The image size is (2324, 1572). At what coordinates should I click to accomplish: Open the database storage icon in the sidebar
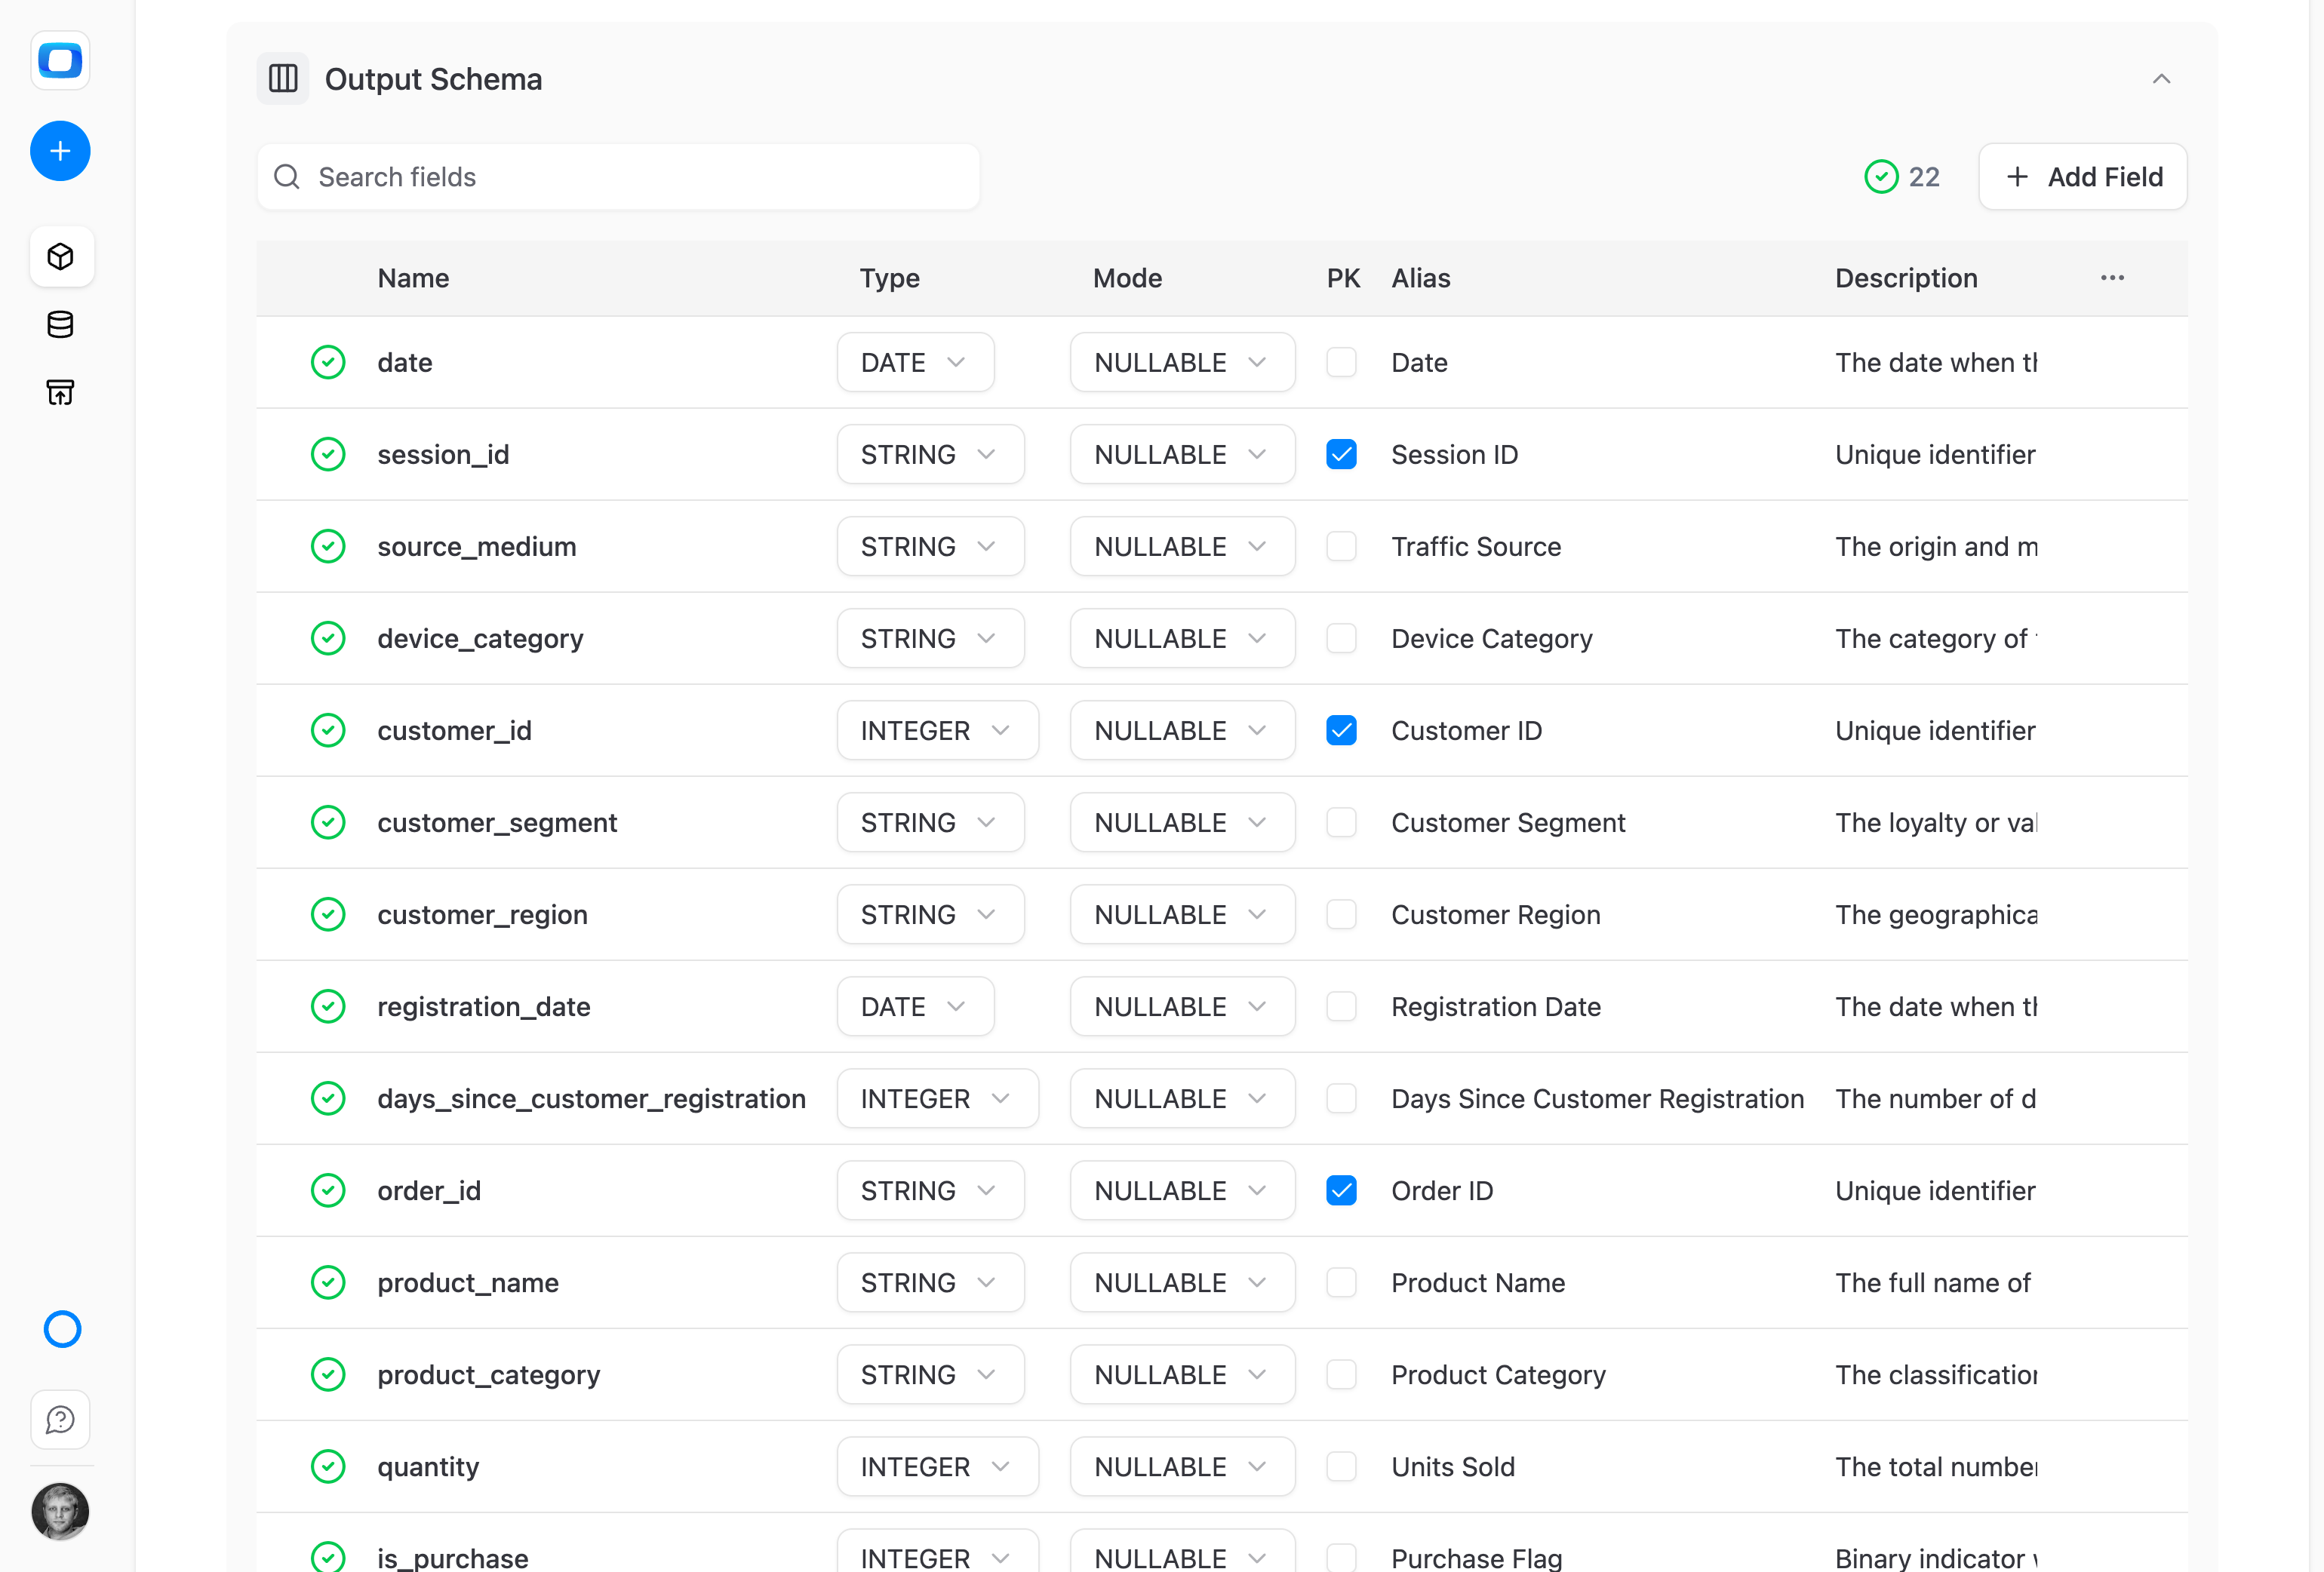60,325
